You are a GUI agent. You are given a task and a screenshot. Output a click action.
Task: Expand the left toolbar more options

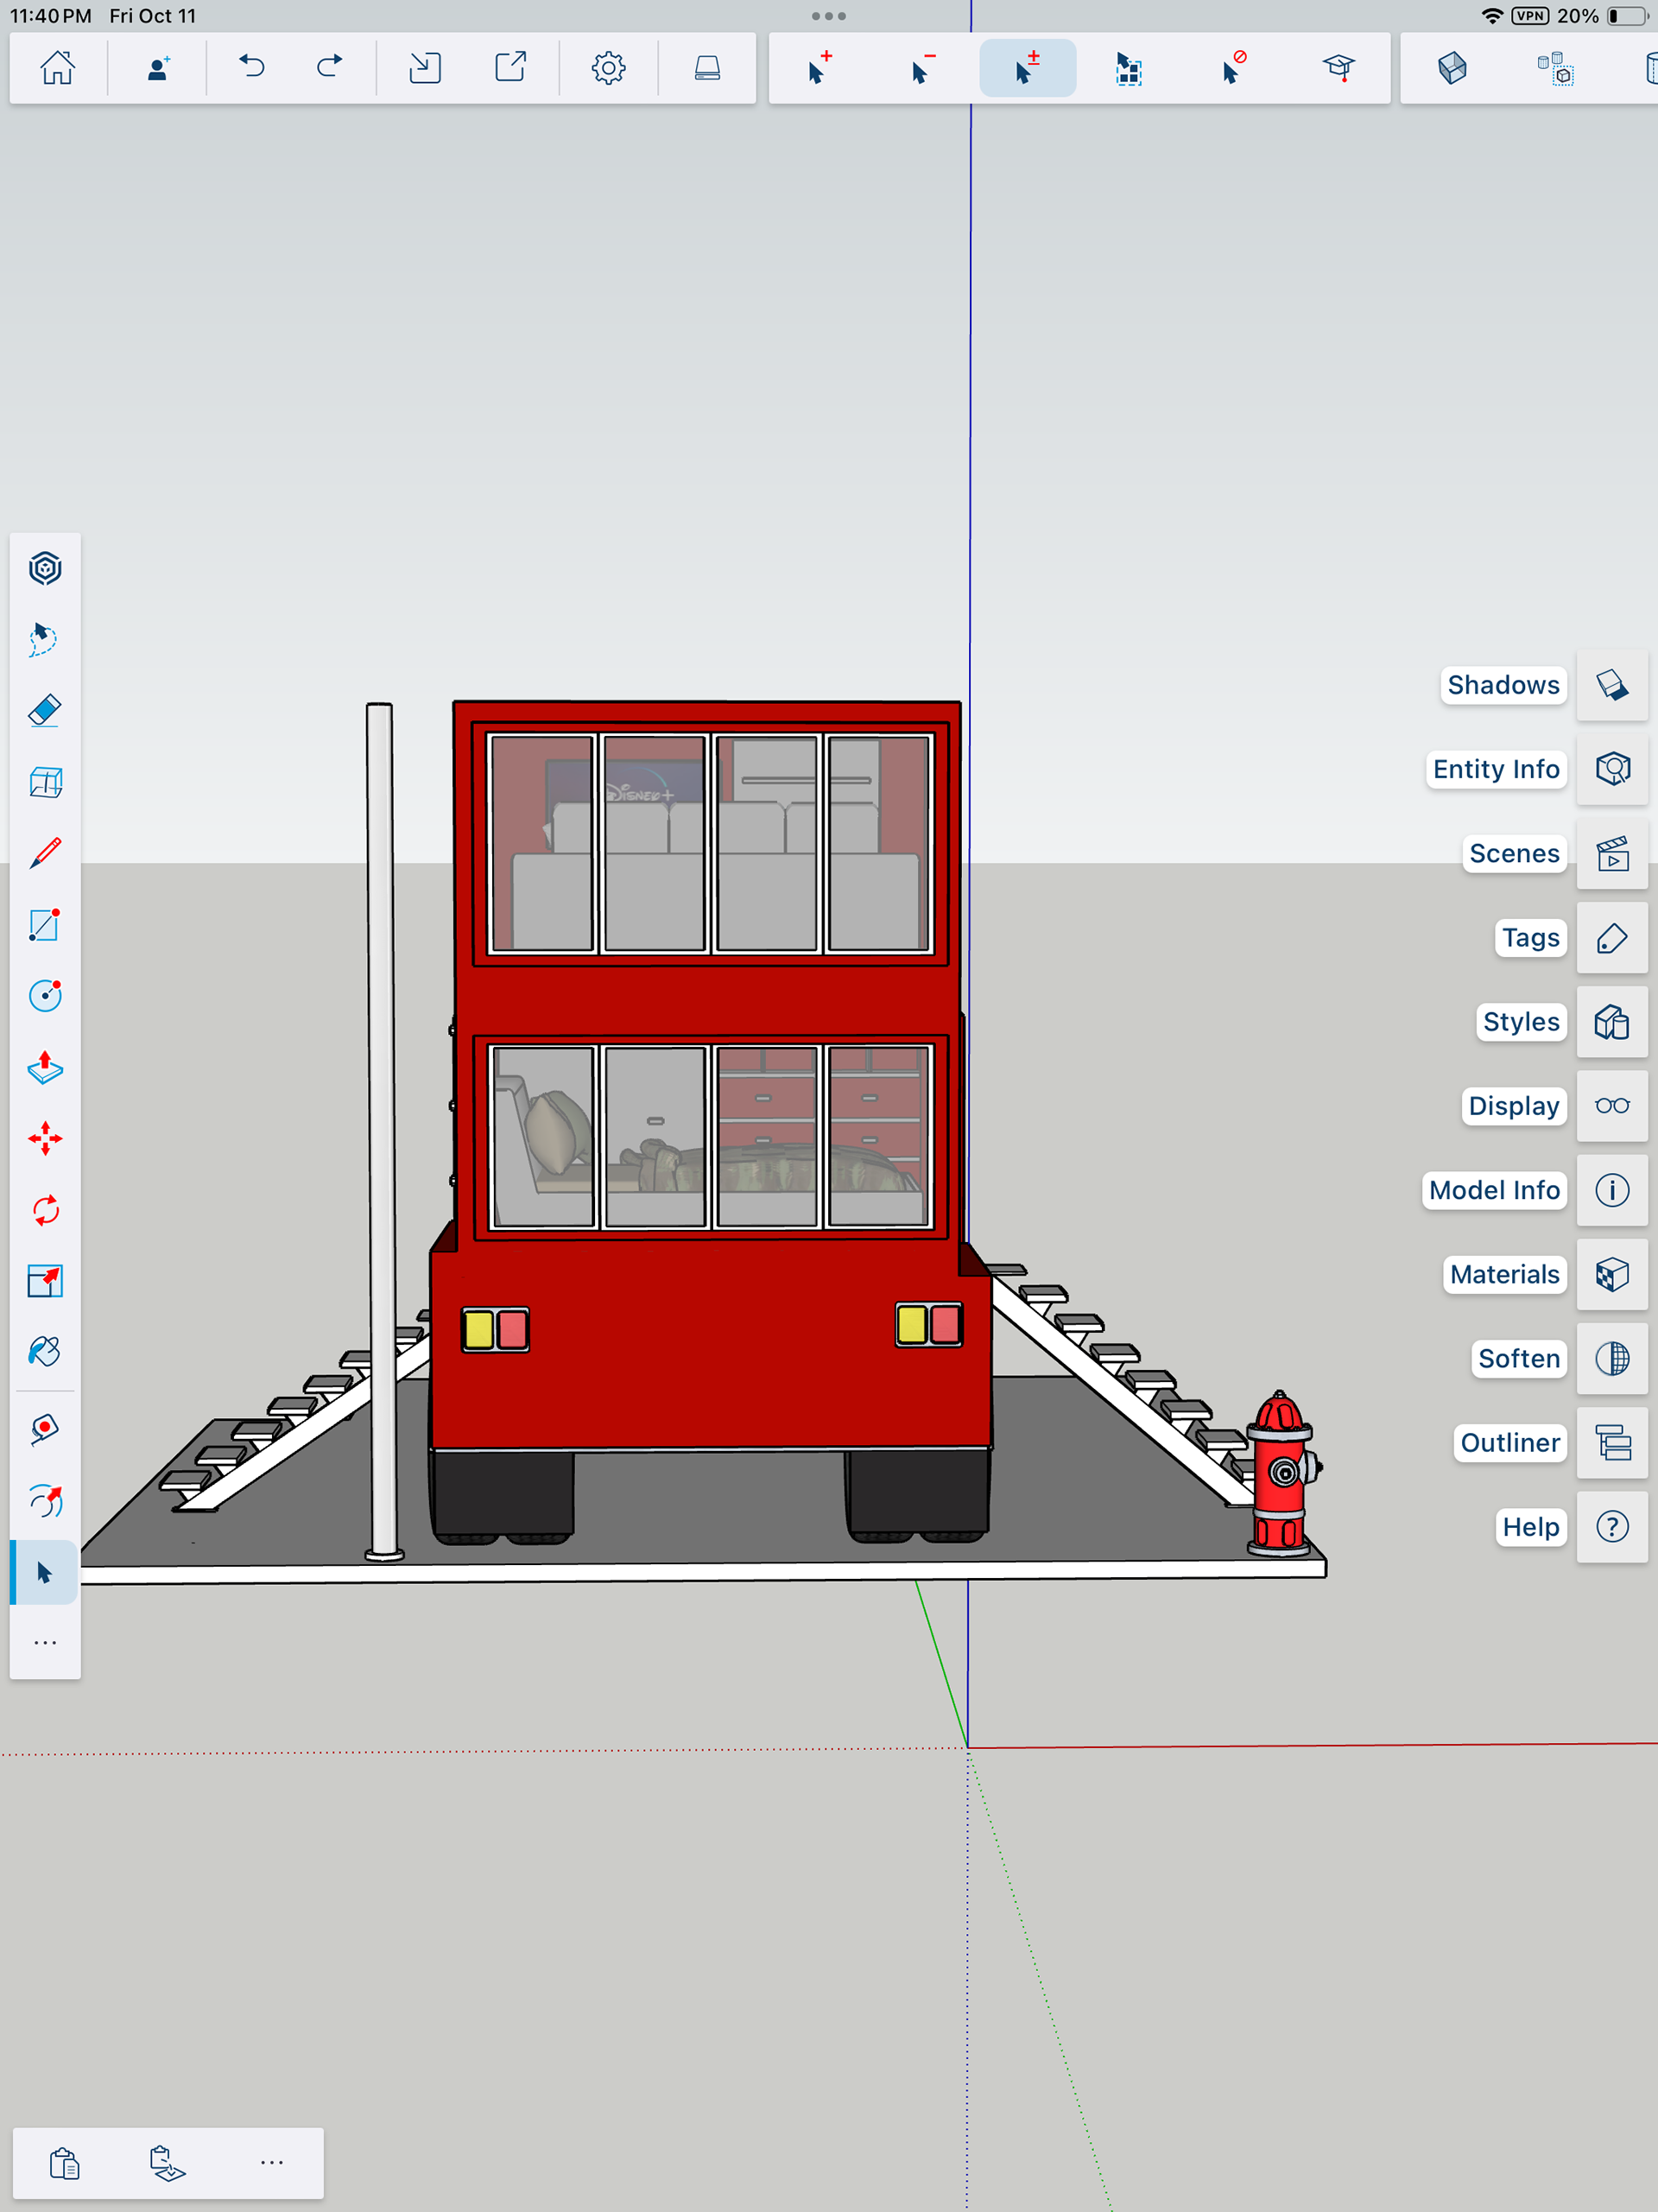pyautogui.click(x=45, y=1643)
